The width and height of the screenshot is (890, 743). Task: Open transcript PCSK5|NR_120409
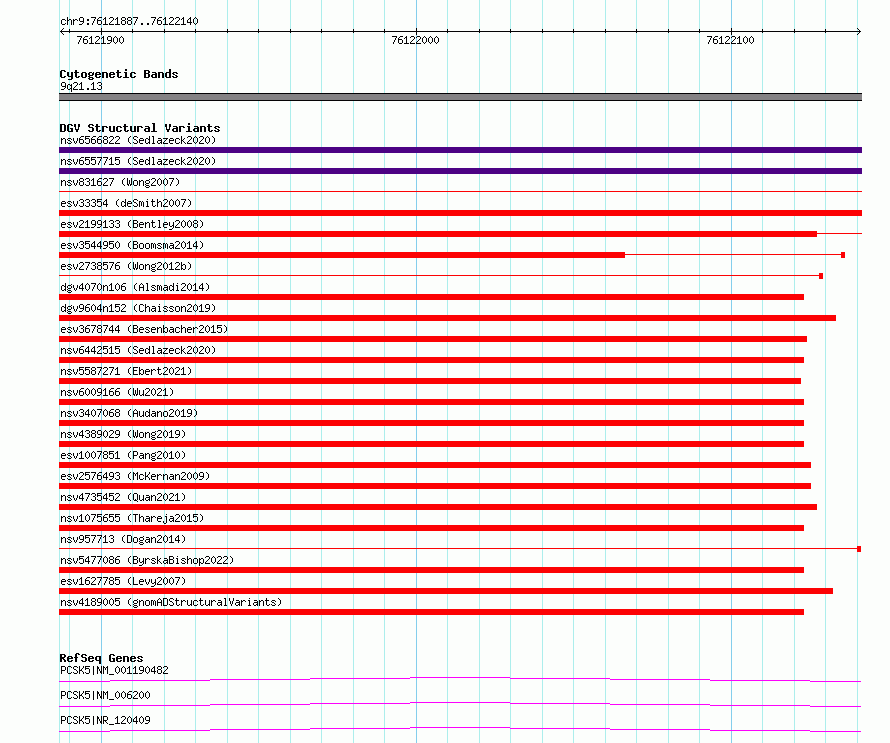click(x=105, y=720)
